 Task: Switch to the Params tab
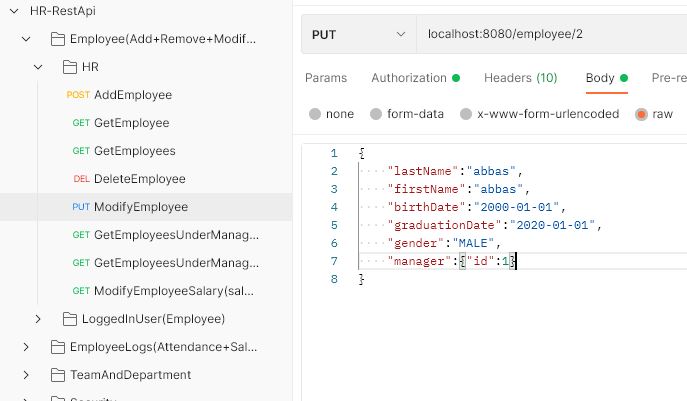point(326,78)
